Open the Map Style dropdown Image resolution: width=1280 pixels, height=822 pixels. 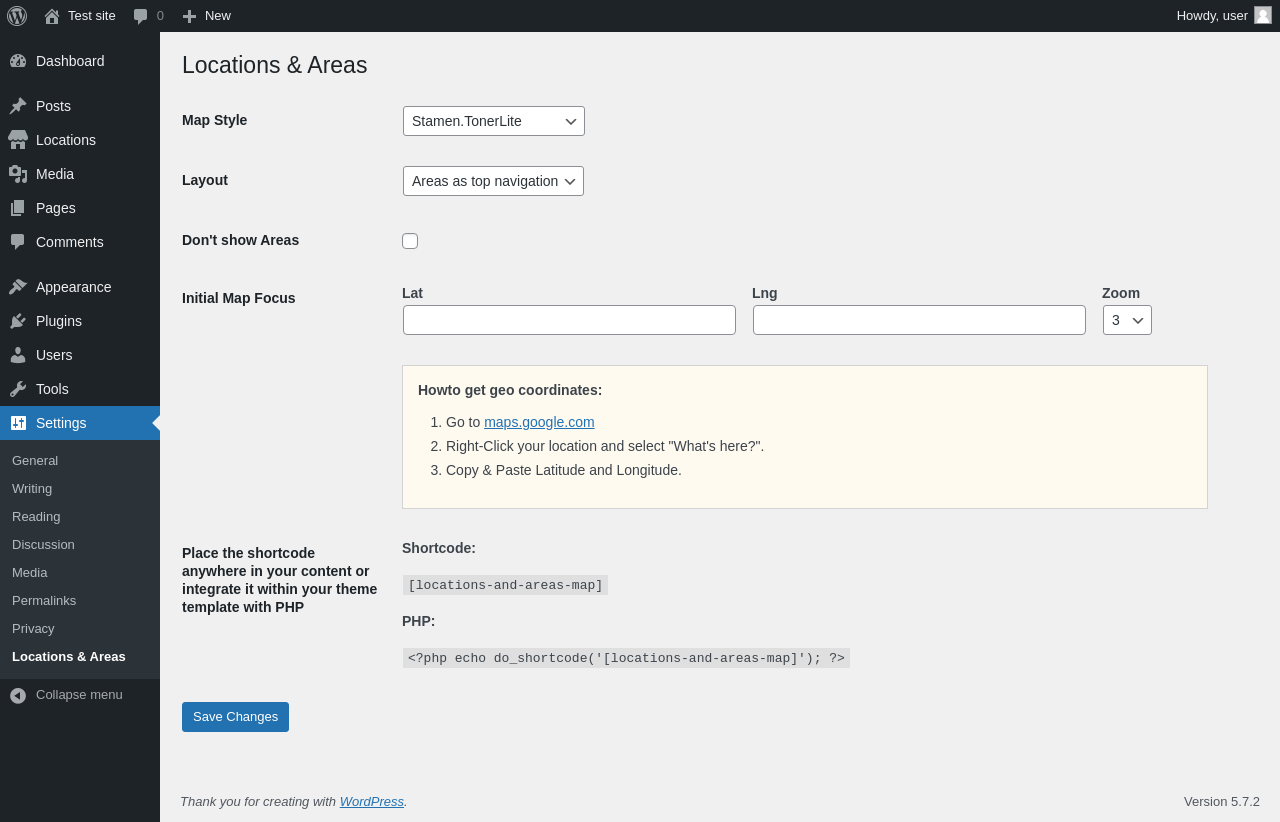494,121
